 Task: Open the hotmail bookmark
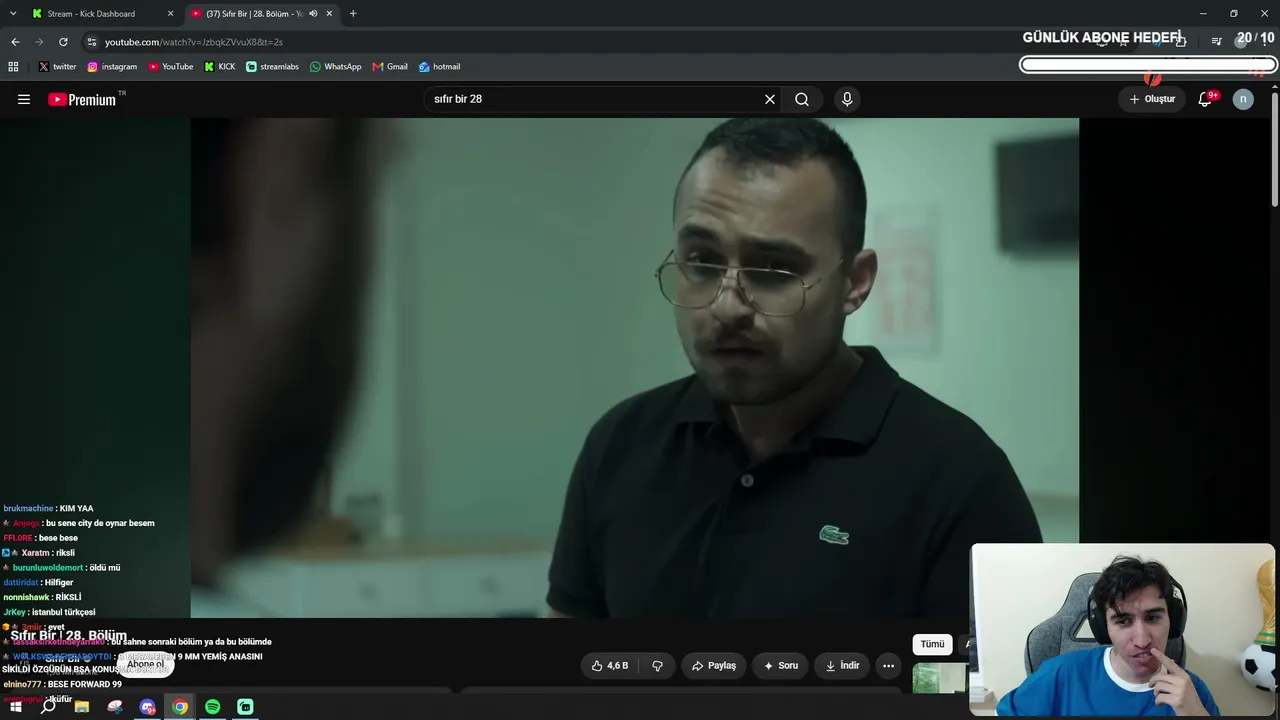[439, 67]
